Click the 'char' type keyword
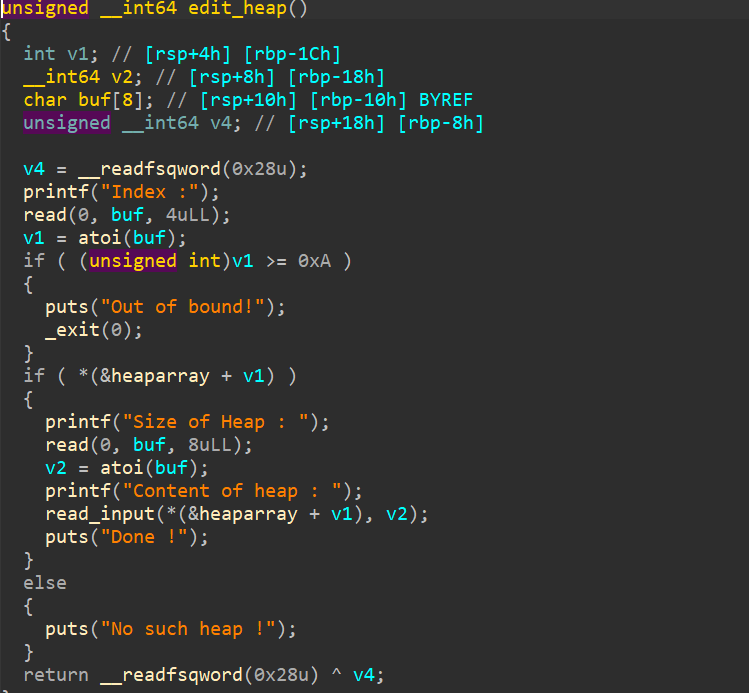The height and width of the screenshot is (693, 749). [x=45, y=100]
